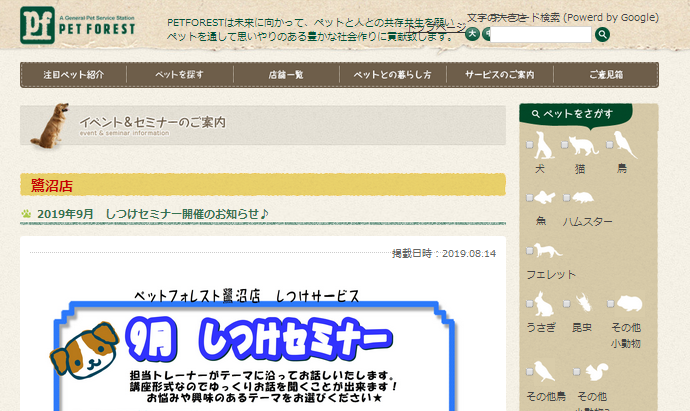Open ペットとの暮らし方 menu
This screenshot has height=411, width=690.
tap(393, 75)
